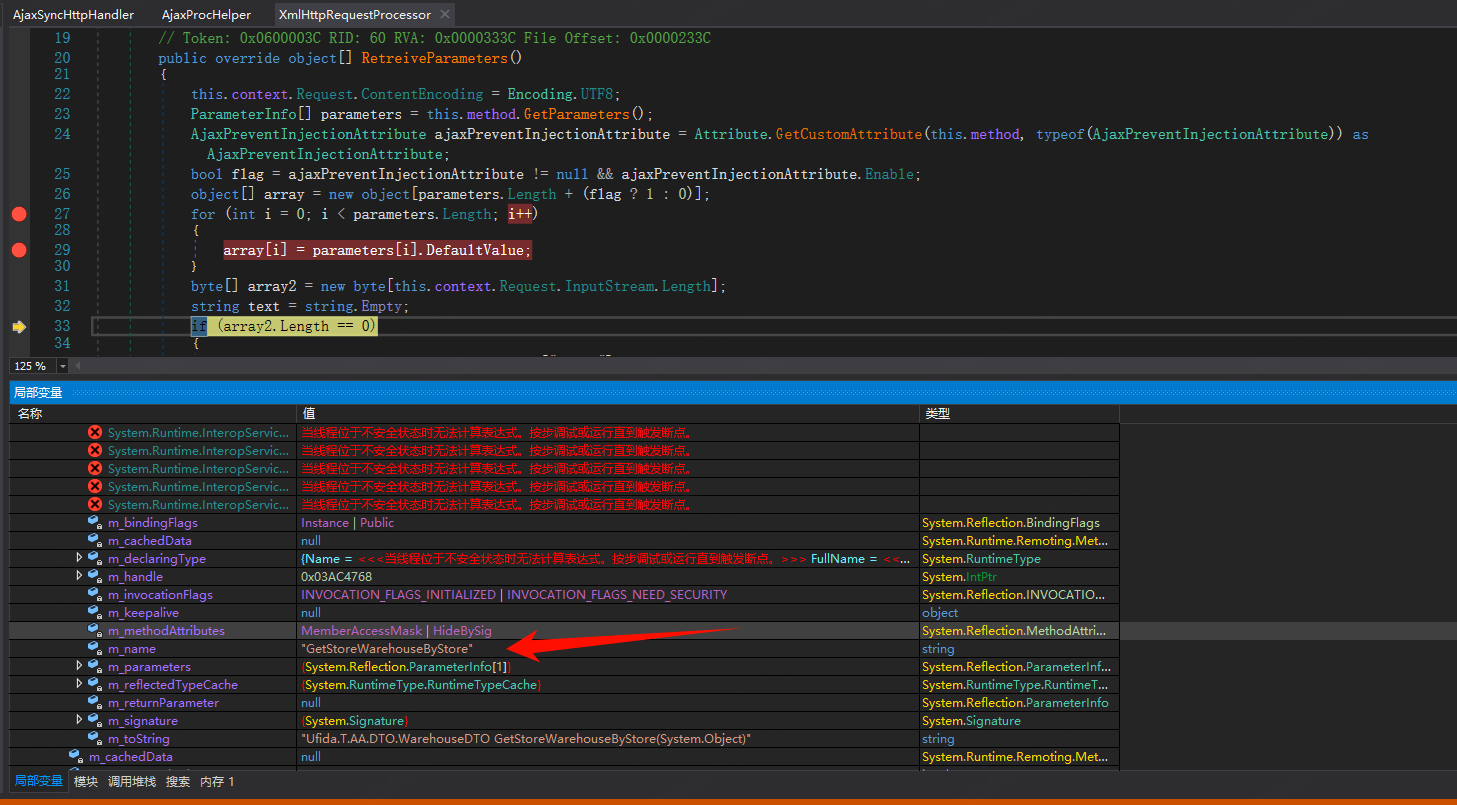1457x805 pixels.
Task: Click the field icon beside m_invocationFlags
Action: pos(94,595)
